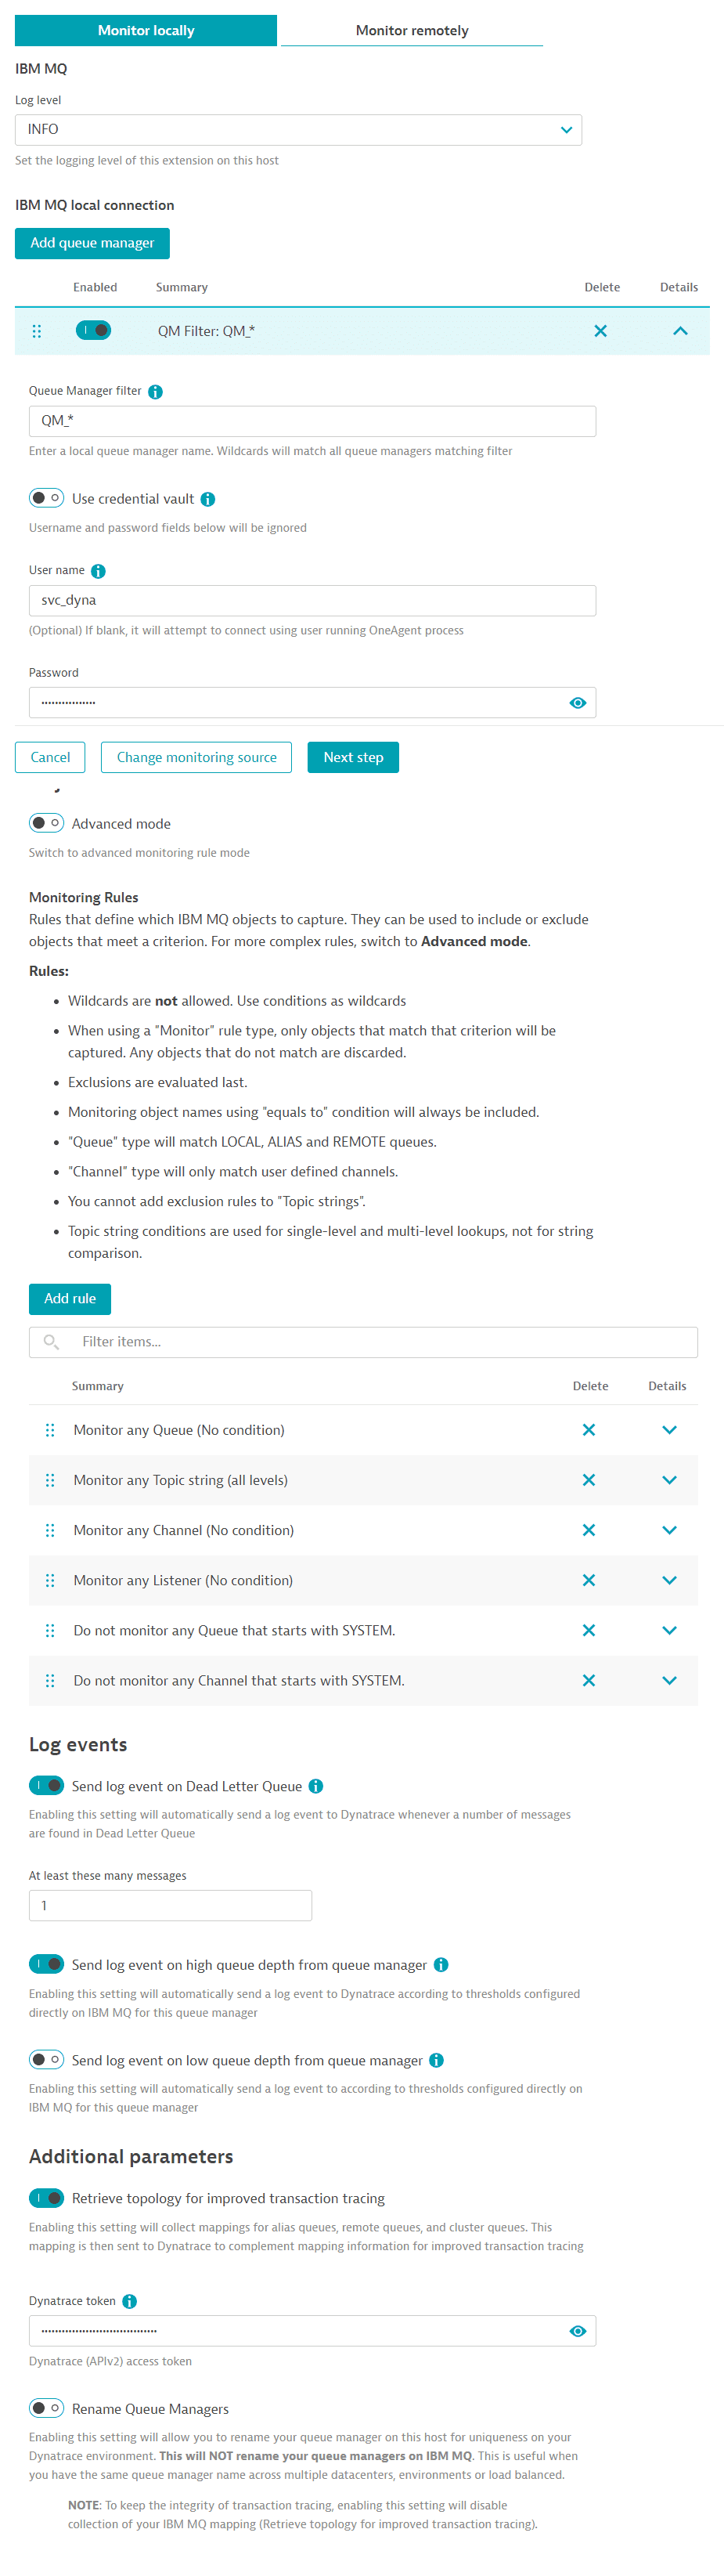Switch to the Monitor remotely tab
Viewport: 724px width, 2576px height.
(411, 30)
